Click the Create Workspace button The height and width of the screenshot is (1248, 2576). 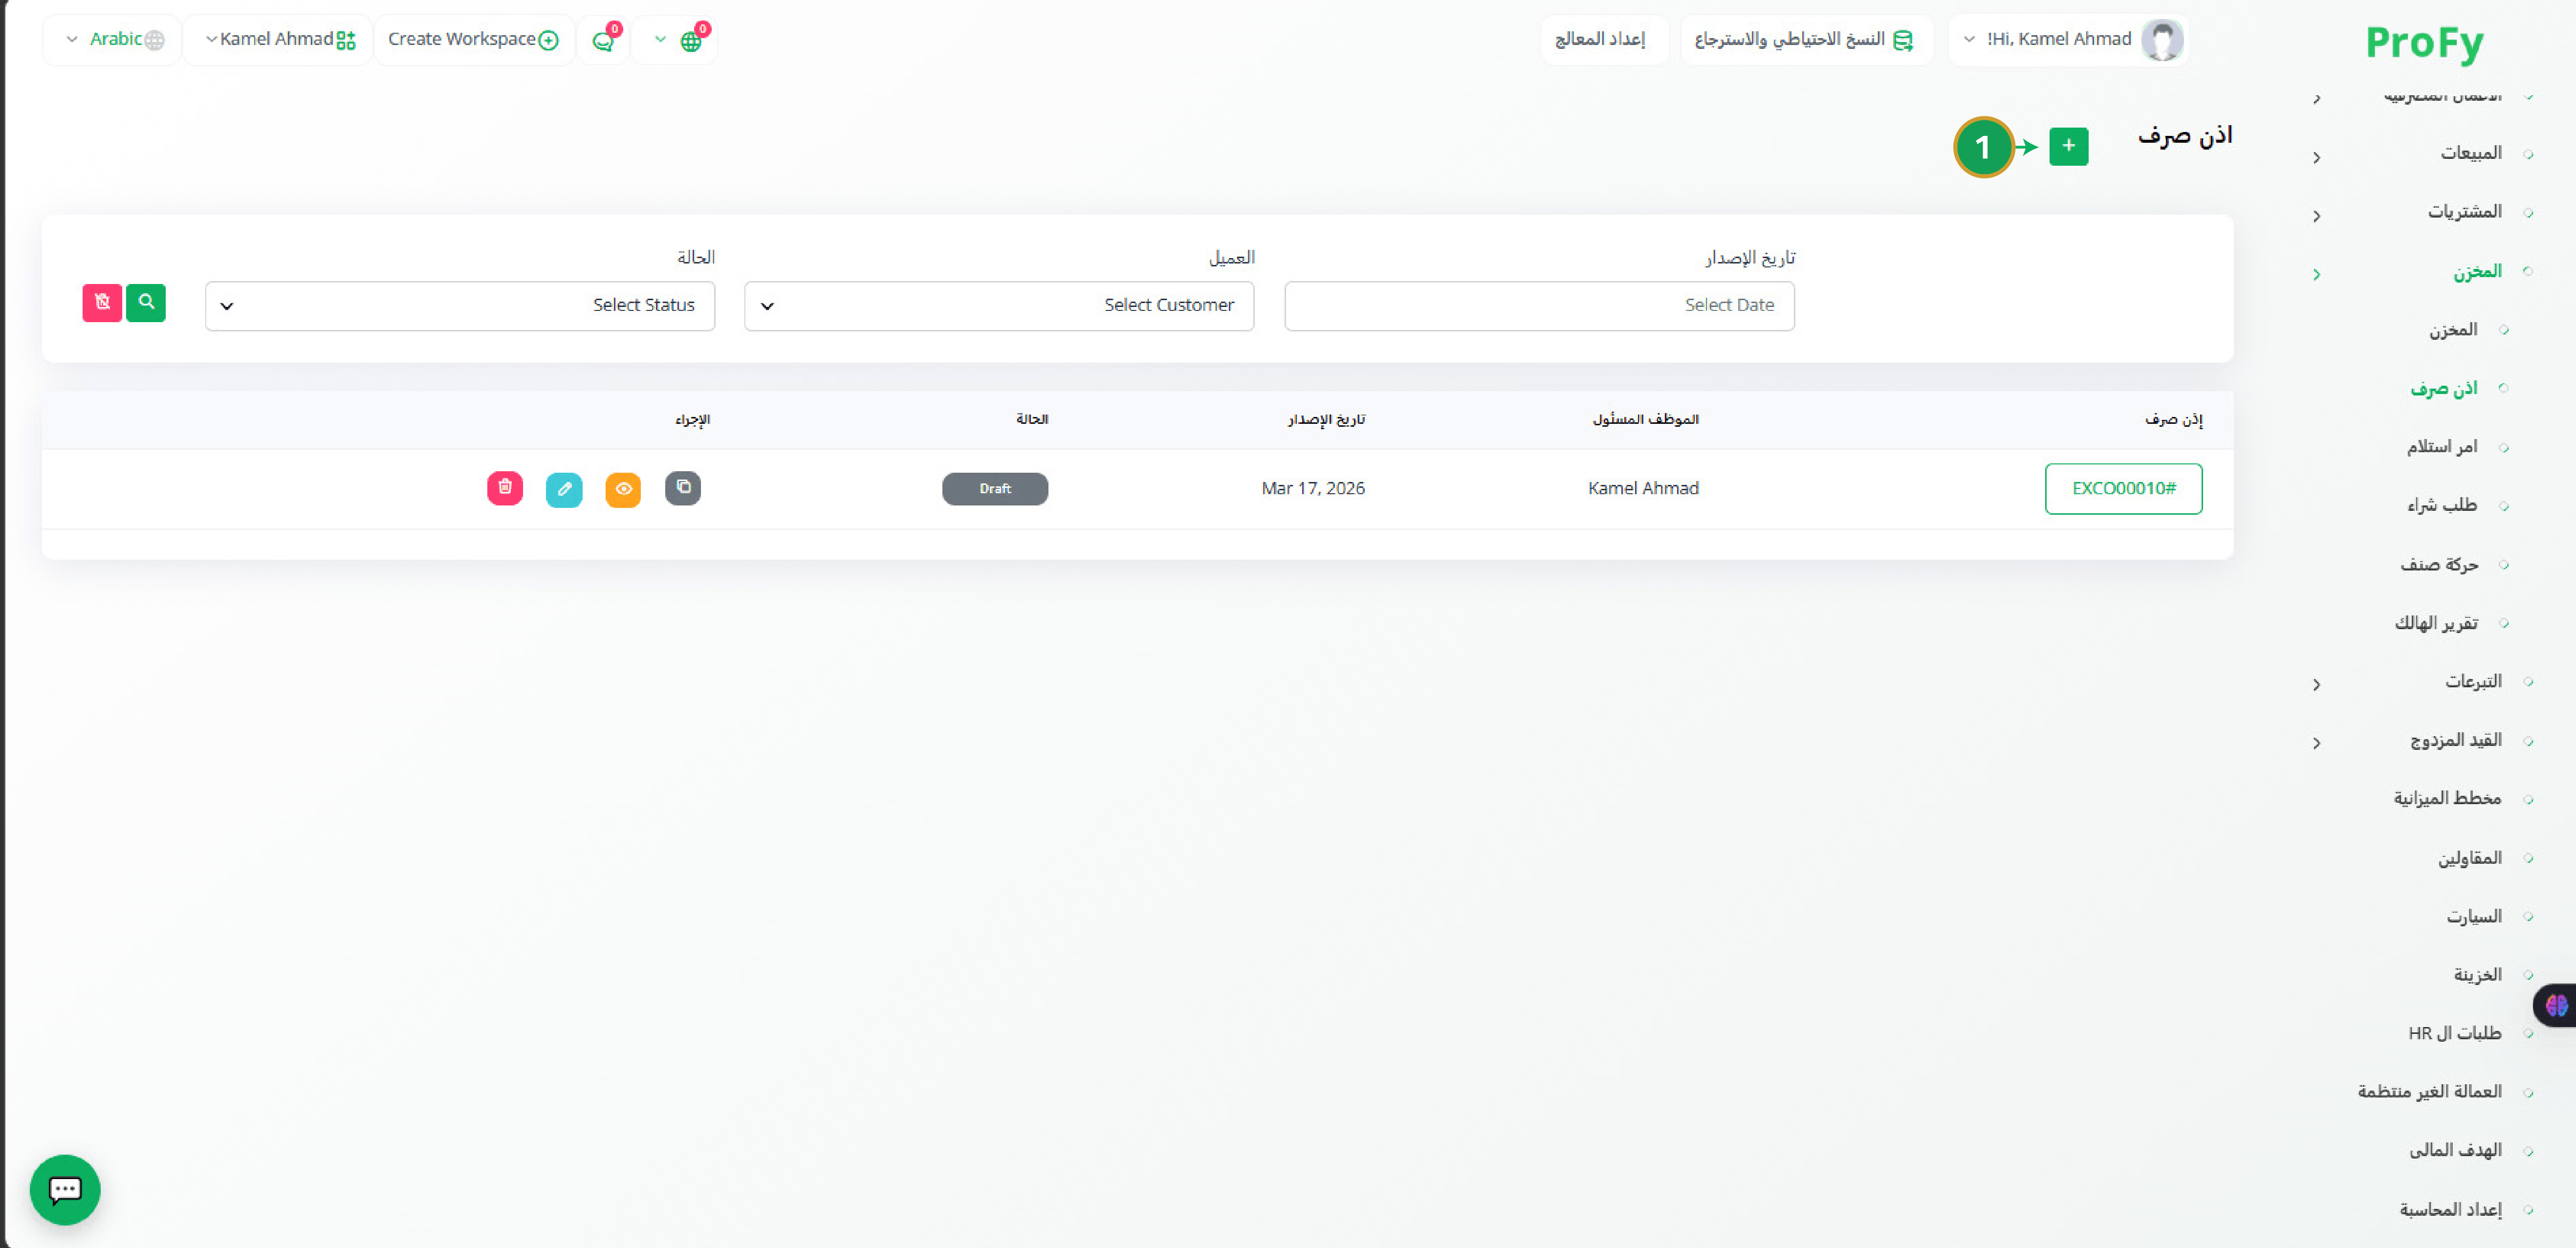pos(473,40)
